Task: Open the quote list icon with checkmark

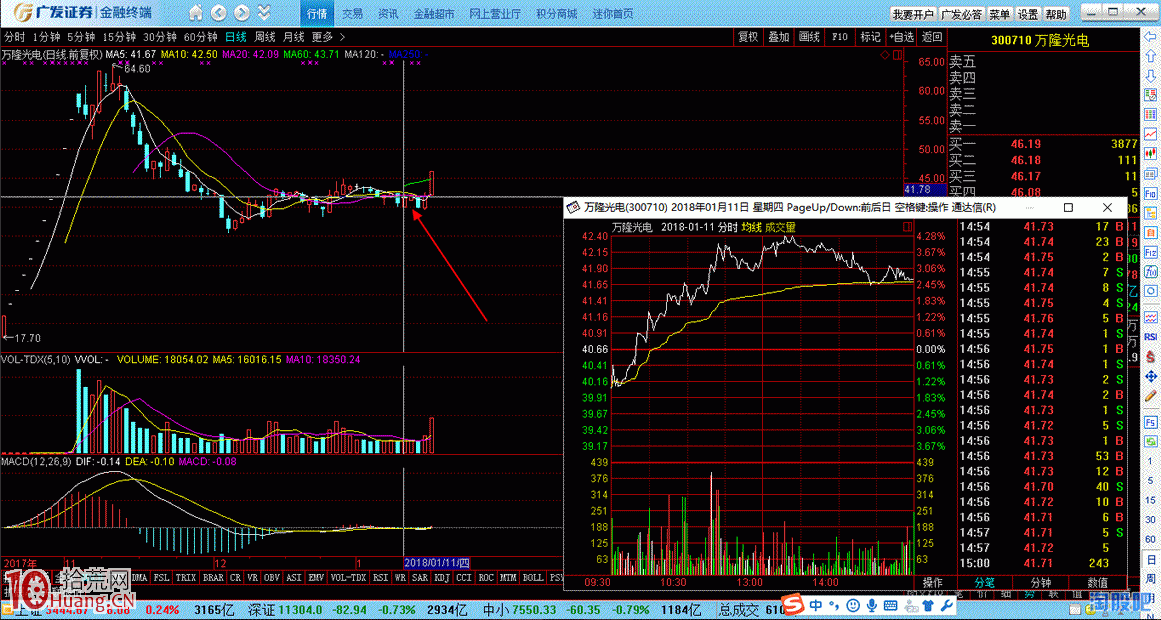Action: [x=1151, y=93]
